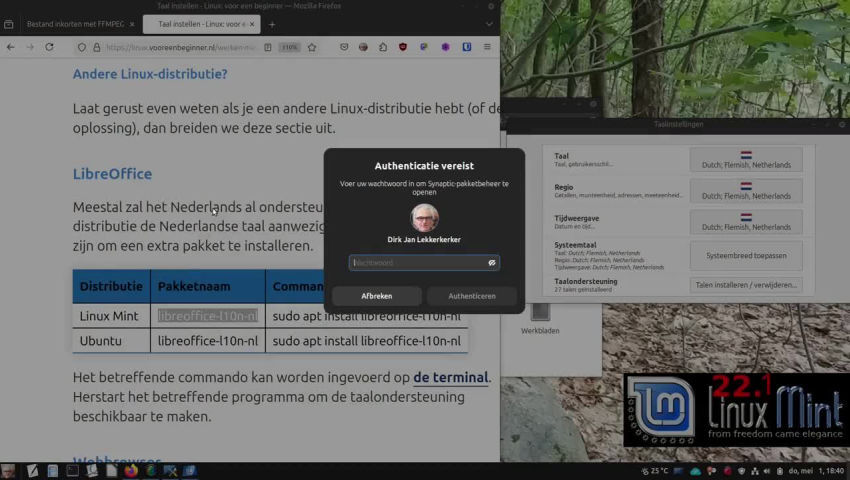
Task: Click 'sudo apt install libreoffice-l10n-nl' in the Ubuntu row
Action: click(366, 341)
